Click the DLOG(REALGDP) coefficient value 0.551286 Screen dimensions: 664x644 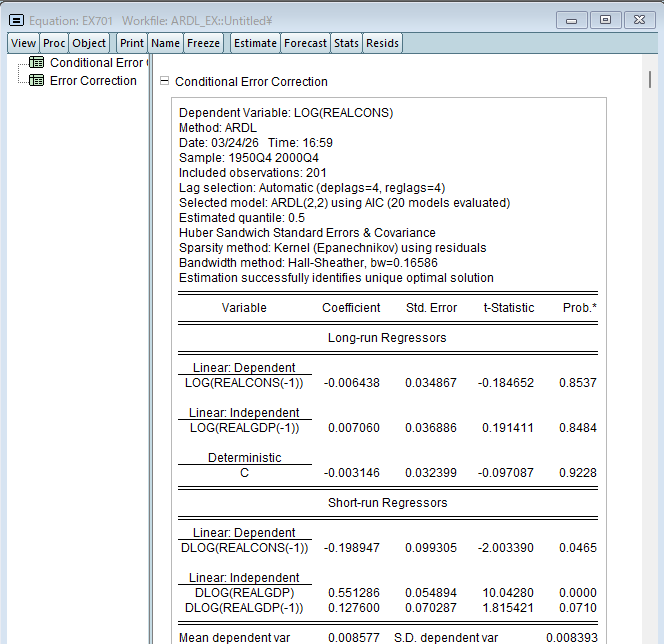(x=354, y=593)
